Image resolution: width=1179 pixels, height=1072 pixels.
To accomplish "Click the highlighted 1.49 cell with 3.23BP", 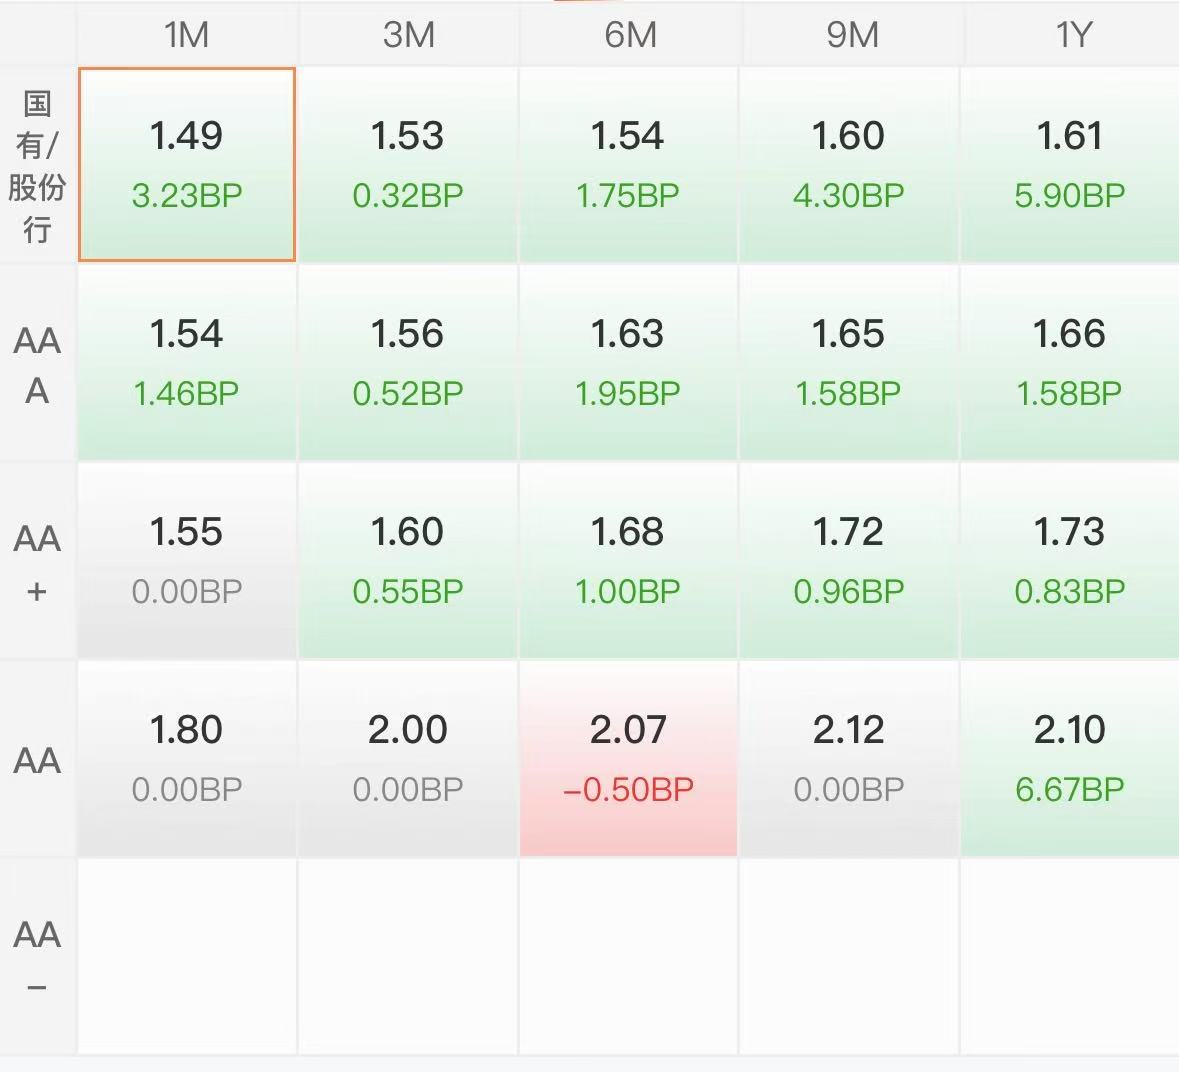I will click(186, 165).
